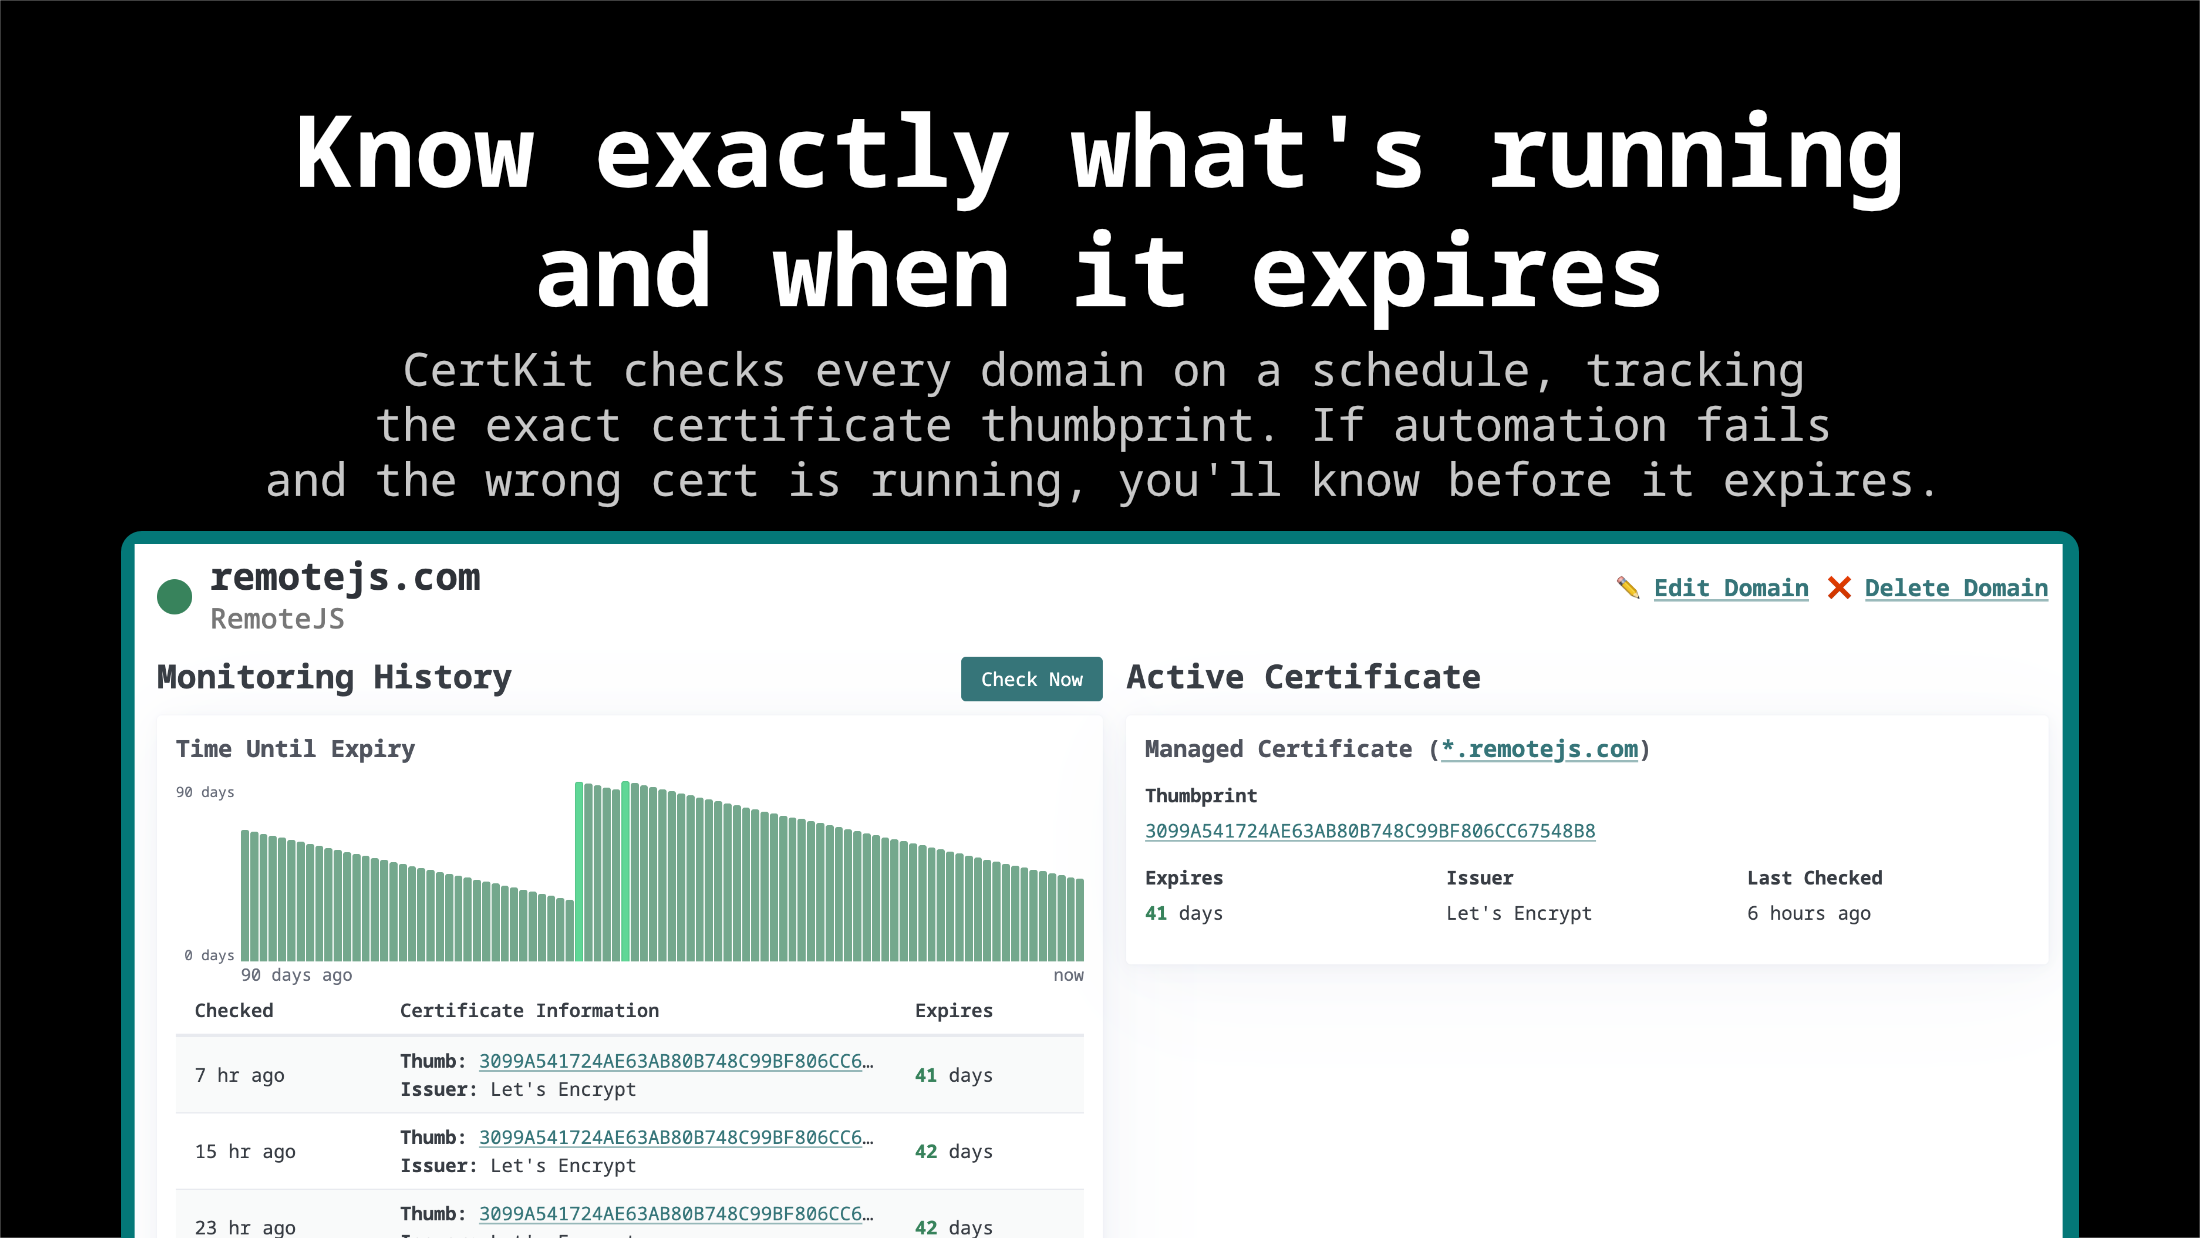Click the Thumb link in the 15 hr ago row
Screen dimensions: 2200x1238
click(x=672, y=1137)
